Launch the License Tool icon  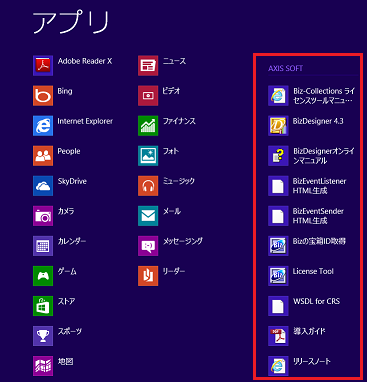tap(278, 276)
